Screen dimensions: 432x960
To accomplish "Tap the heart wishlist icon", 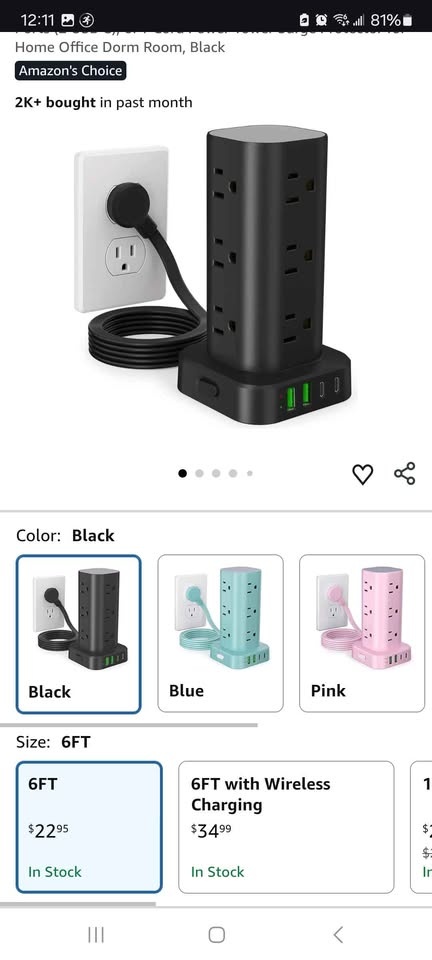I will [362, 474].
